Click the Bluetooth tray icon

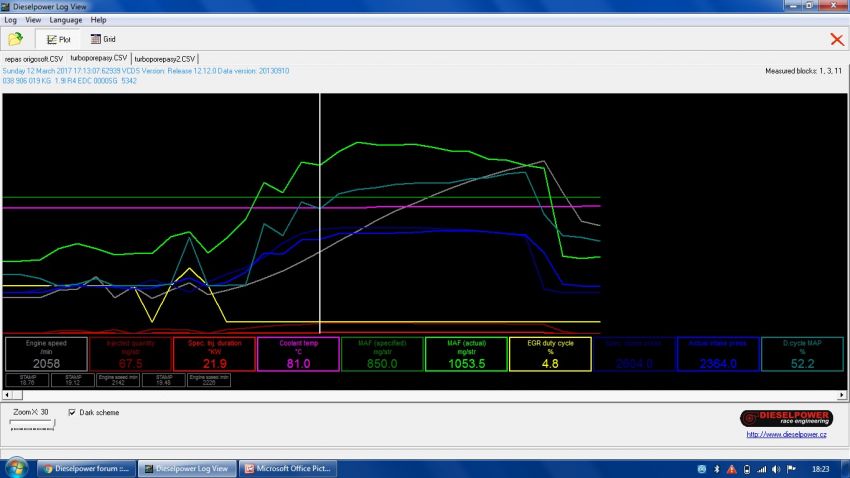pyautogui.click(x=717, y=468)
